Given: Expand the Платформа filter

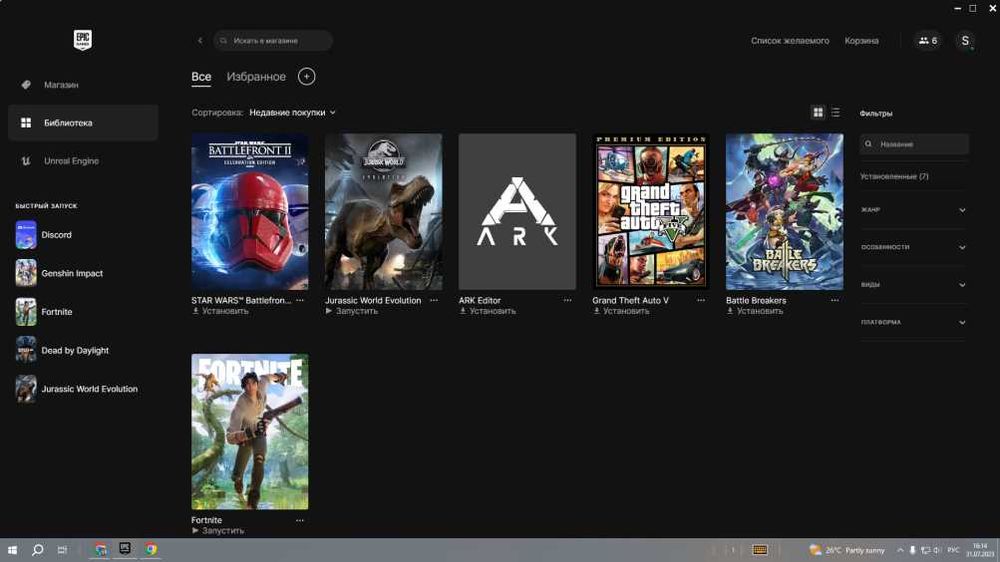Looking at the screenshot, I should [x=913, y=322].
